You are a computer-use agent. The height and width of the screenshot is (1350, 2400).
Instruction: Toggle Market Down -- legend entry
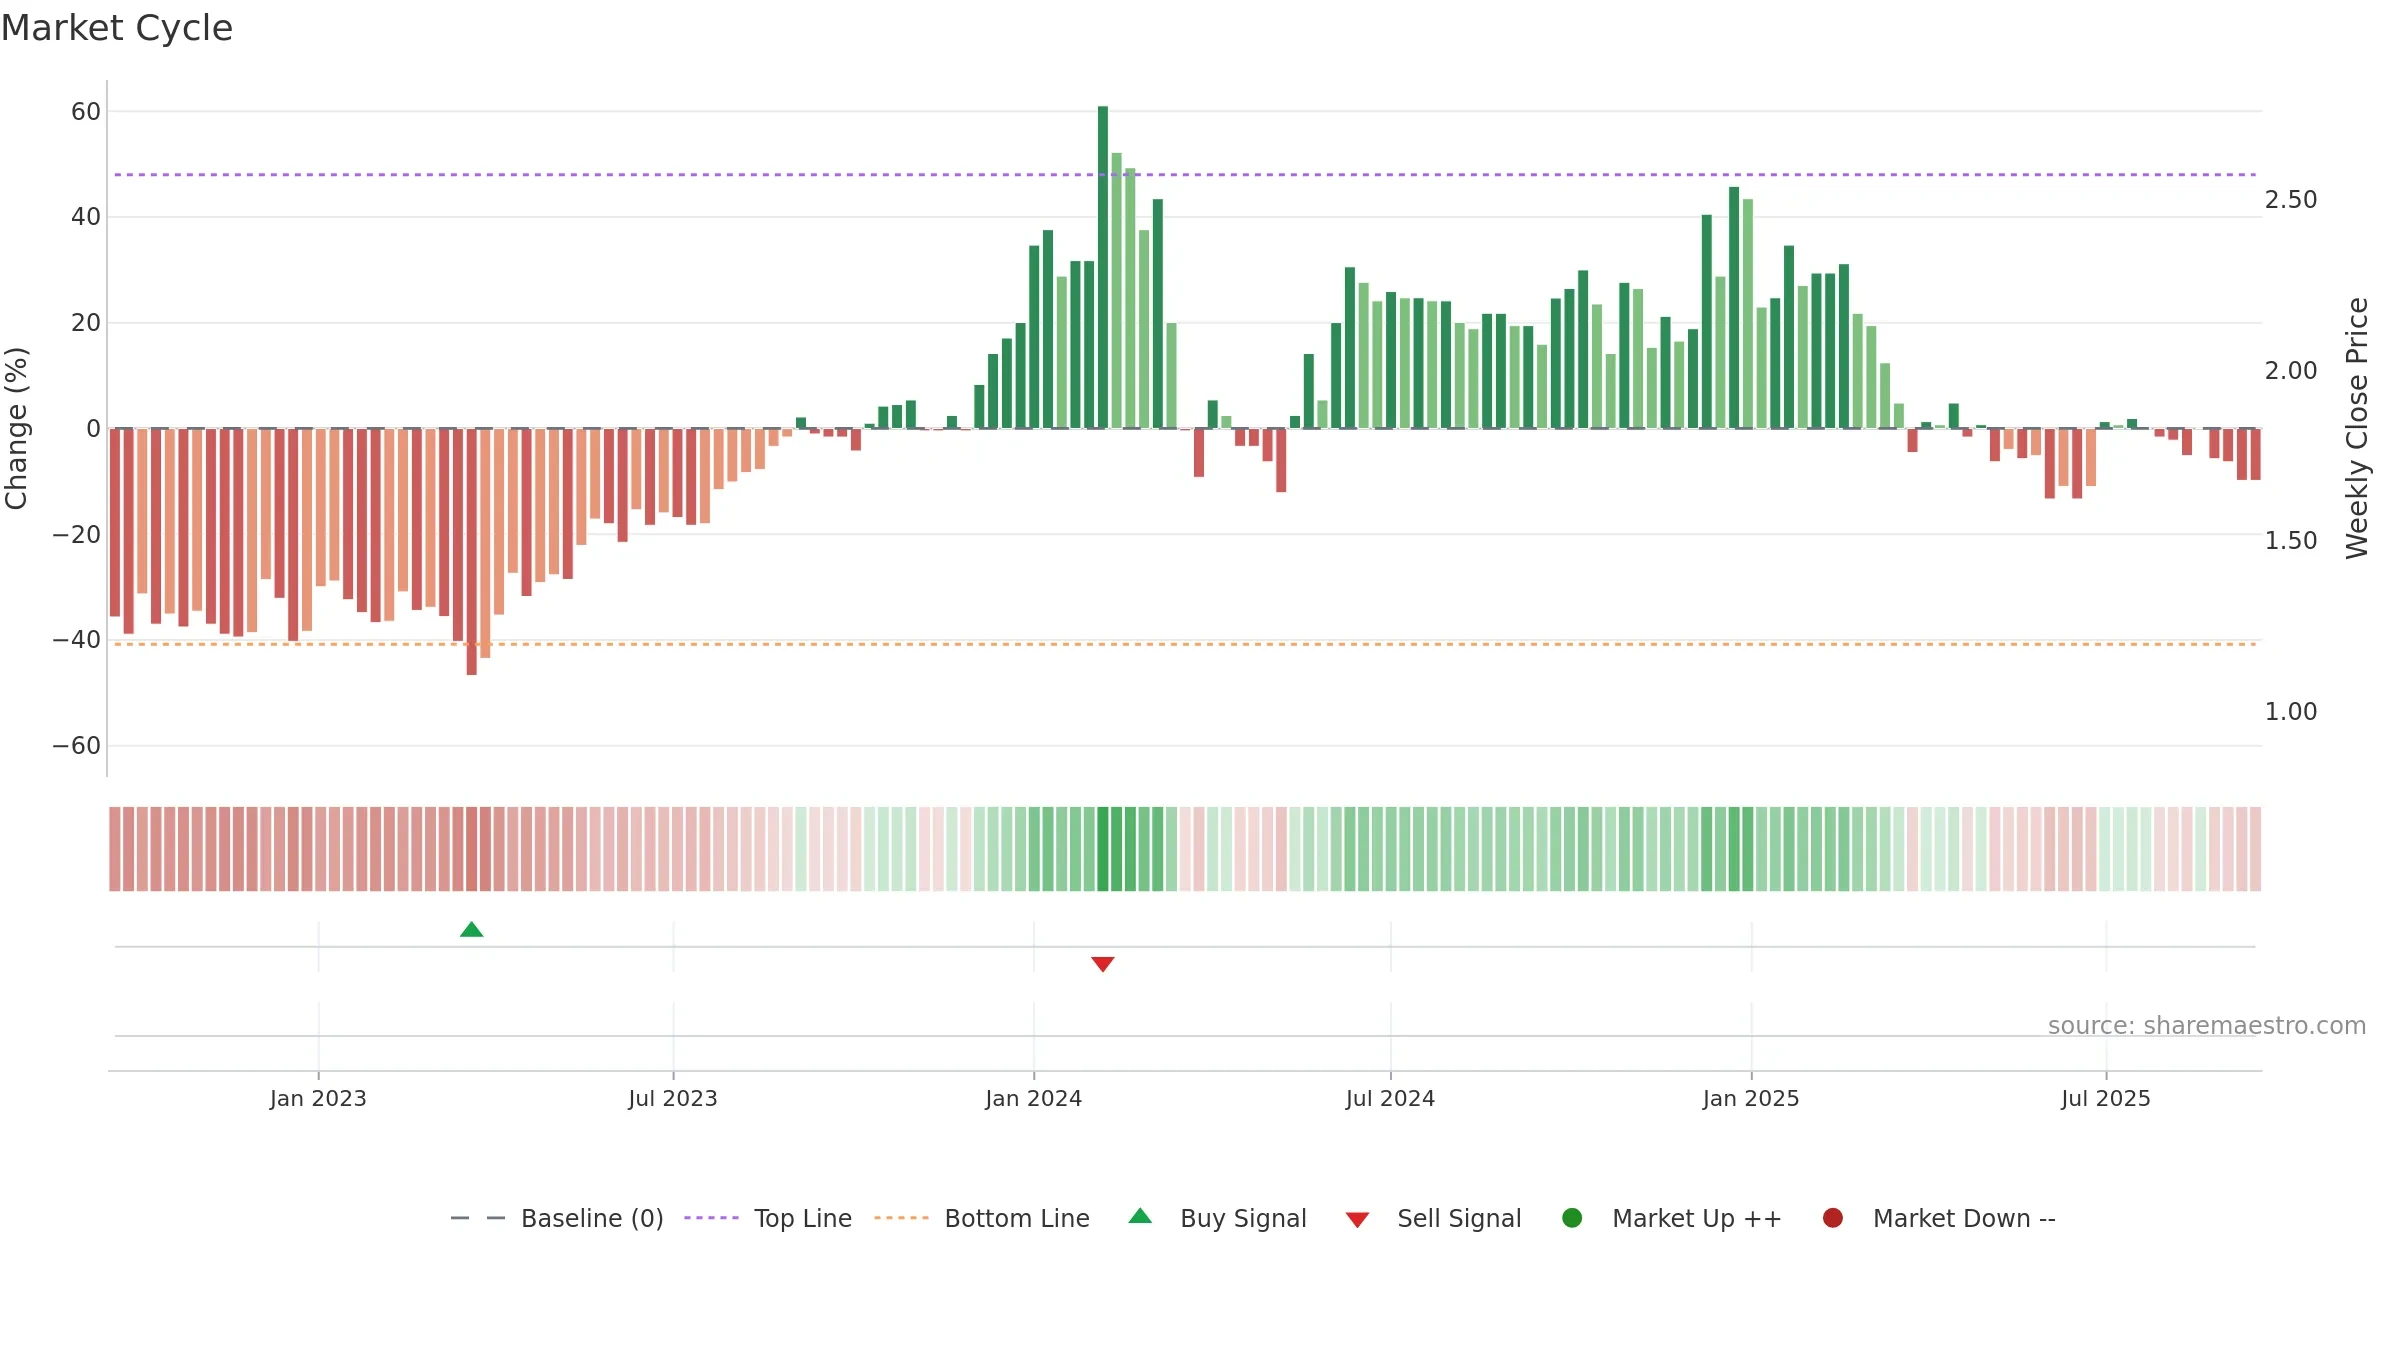(x=1939, y=1218)
